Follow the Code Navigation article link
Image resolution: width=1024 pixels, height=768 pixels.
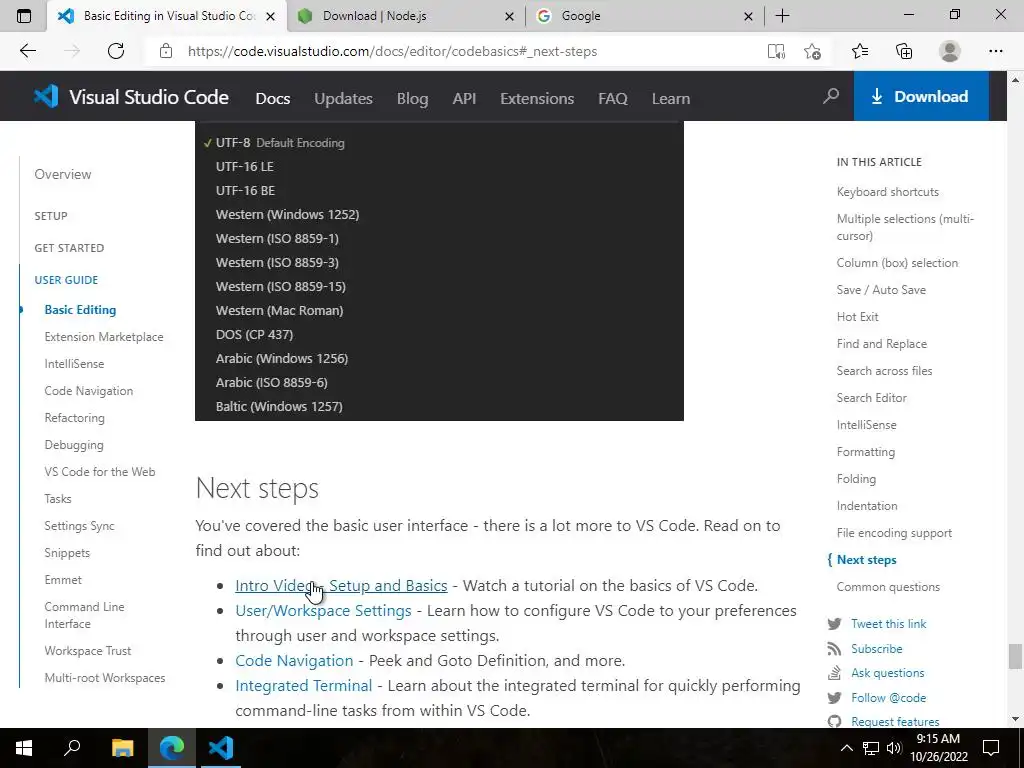pos(294,660)
